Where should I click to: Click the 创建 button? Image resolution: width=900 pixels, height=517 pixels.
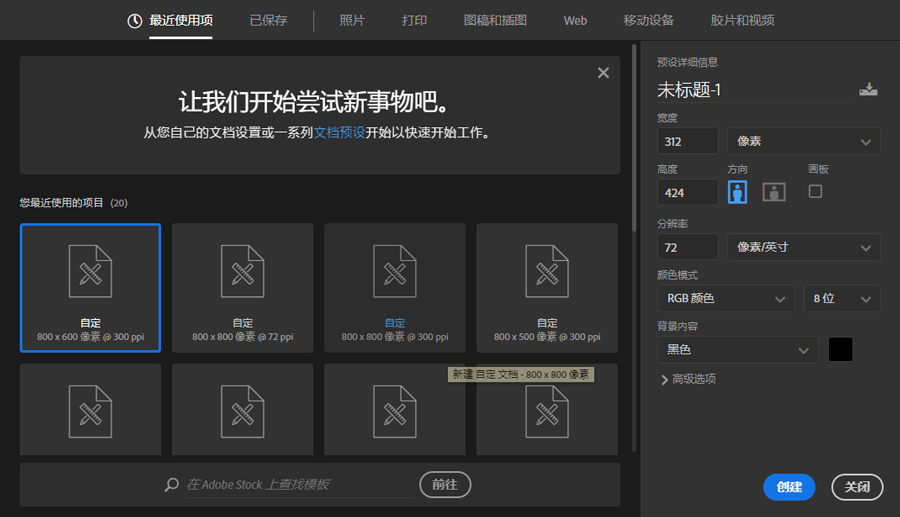tap(789, 487)
